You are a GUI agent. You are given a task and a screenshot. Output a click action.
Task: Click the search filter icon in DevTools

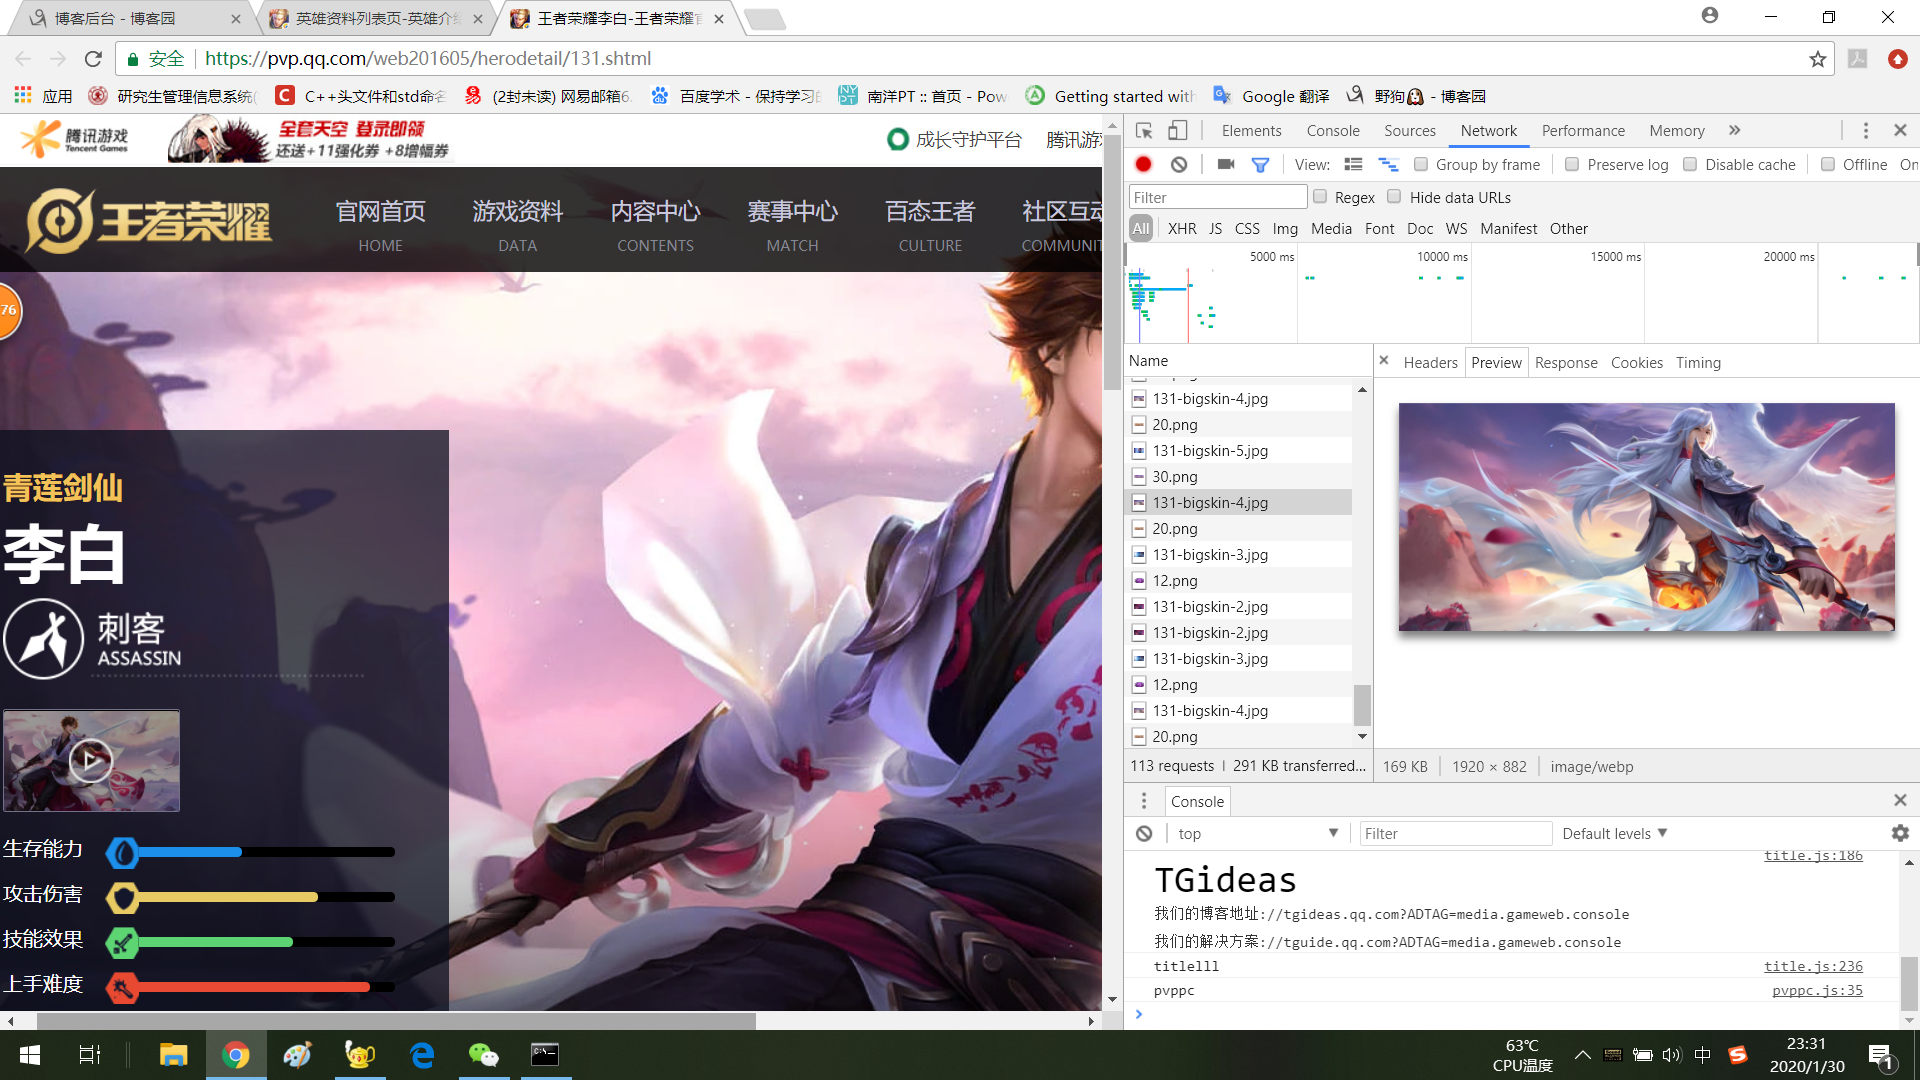(x=1261, y=164)
